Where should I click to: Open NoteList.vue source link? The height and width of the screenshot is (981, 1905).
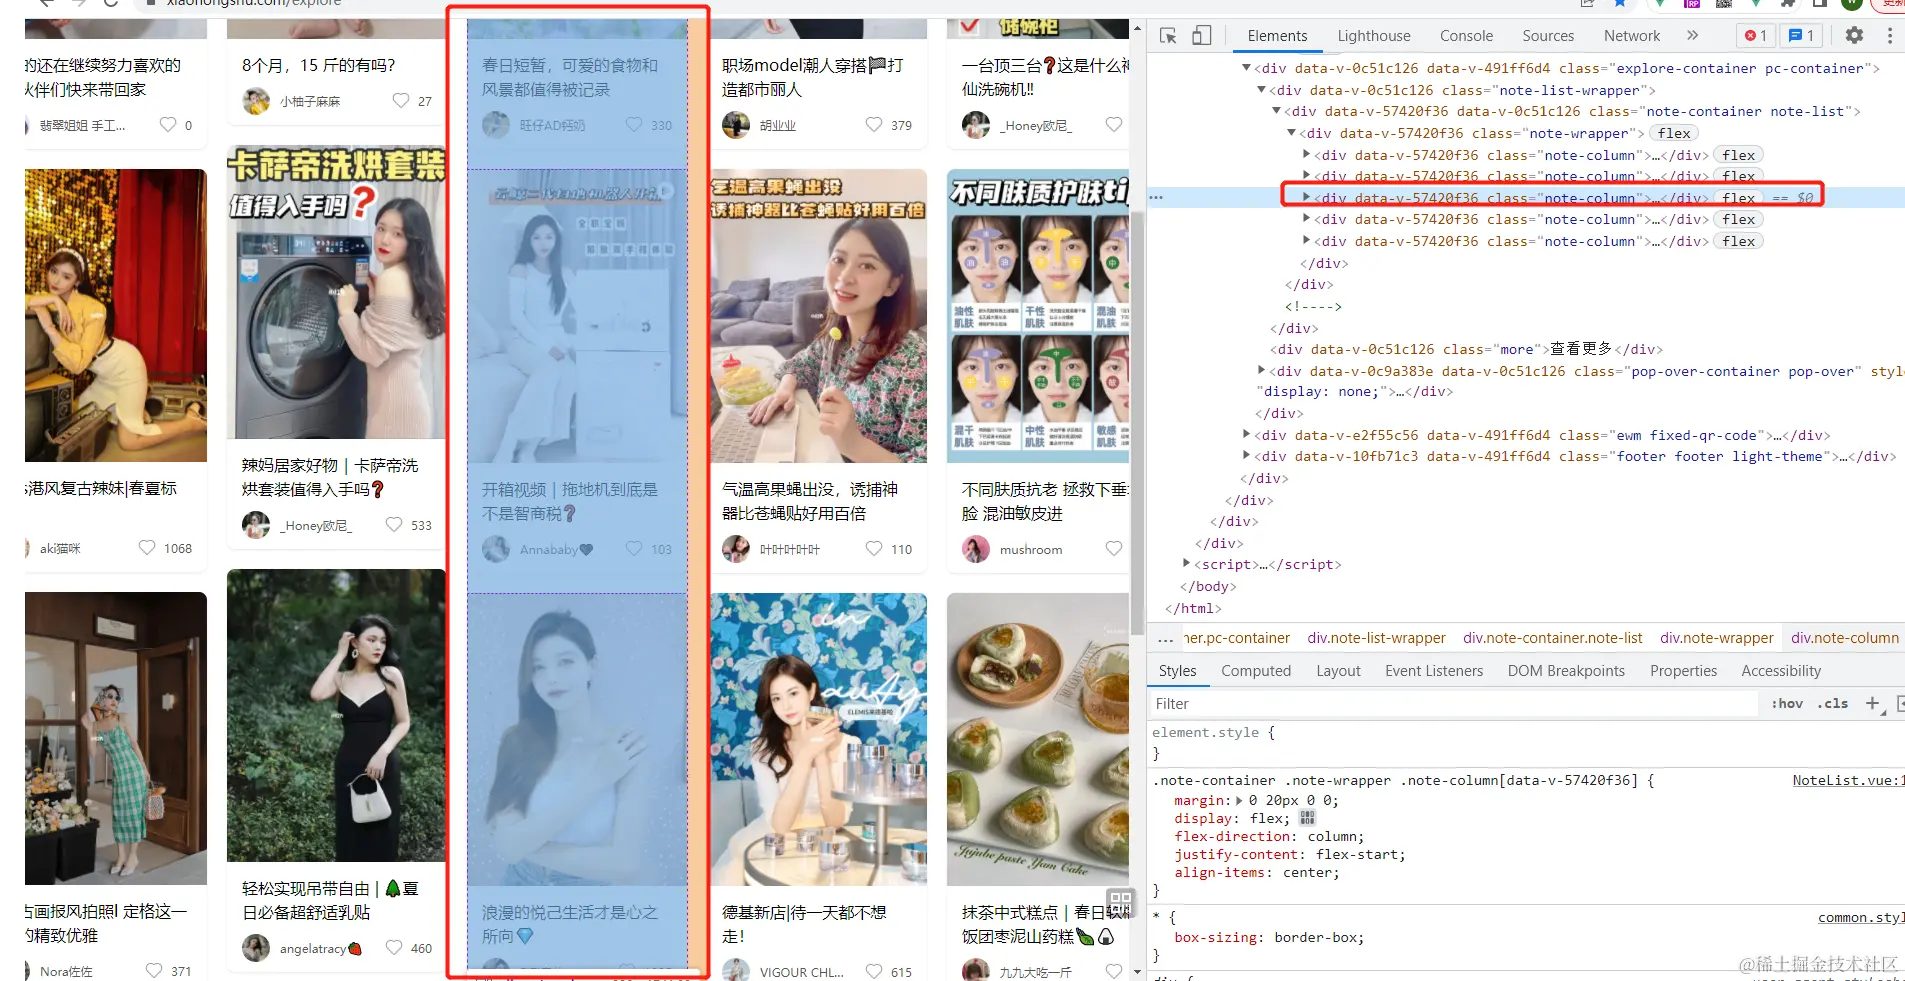tap(1848, 781)
